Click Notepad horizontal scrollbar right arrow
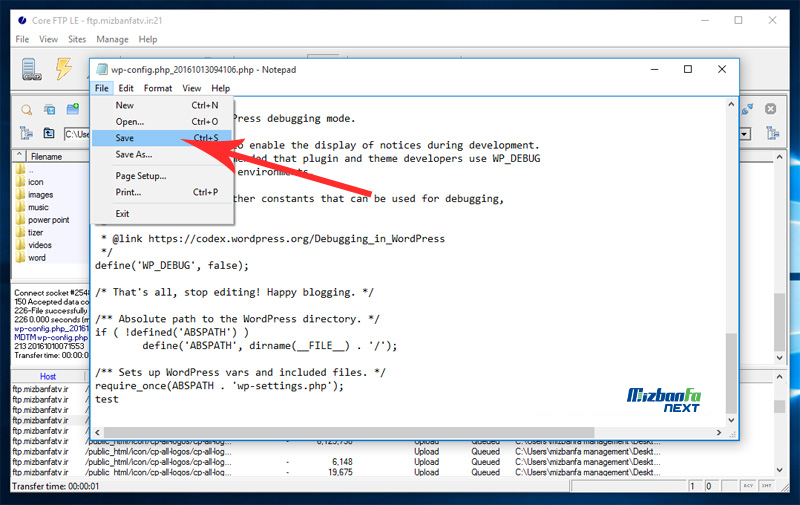Screen dimensions: 800x505 (719, 432)
